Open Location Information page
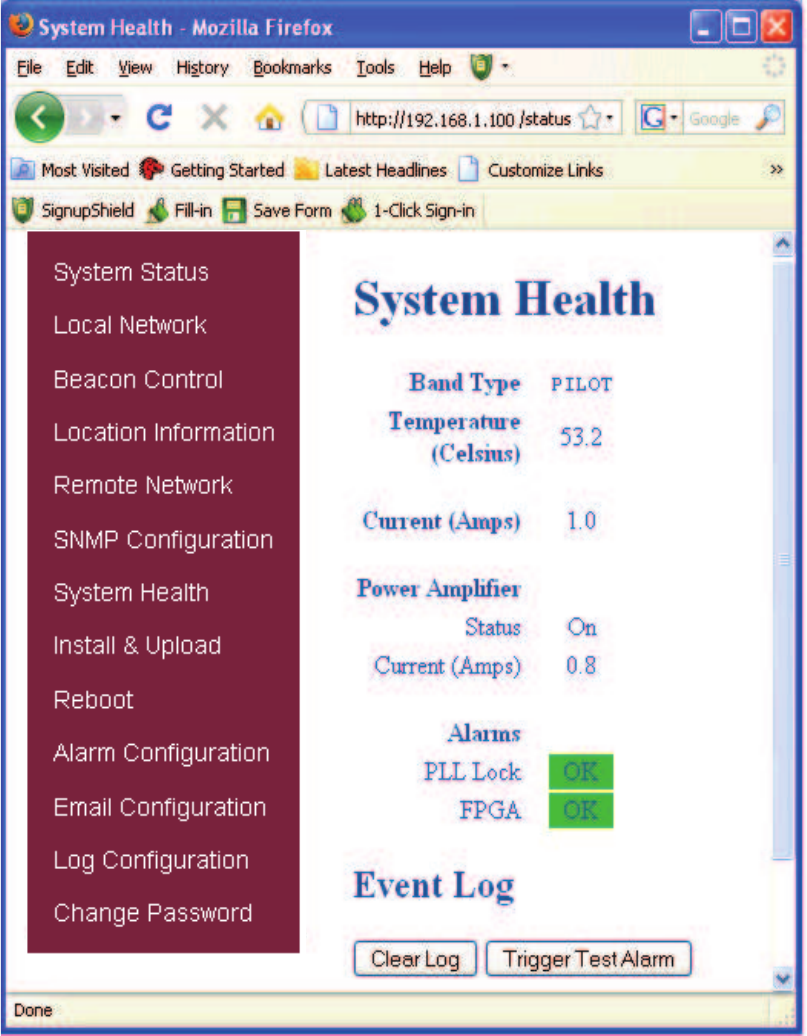The width and height of the screenshot is (807, 1036). point(164,432)
